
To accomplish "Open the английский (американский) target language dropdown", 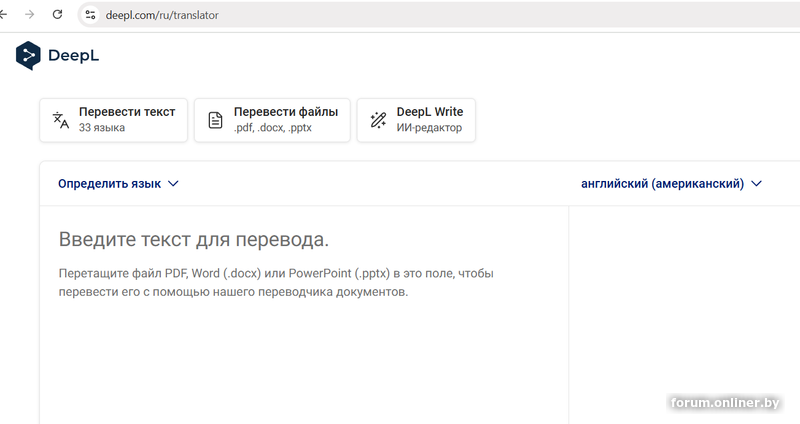I will [x=662, y=184].
